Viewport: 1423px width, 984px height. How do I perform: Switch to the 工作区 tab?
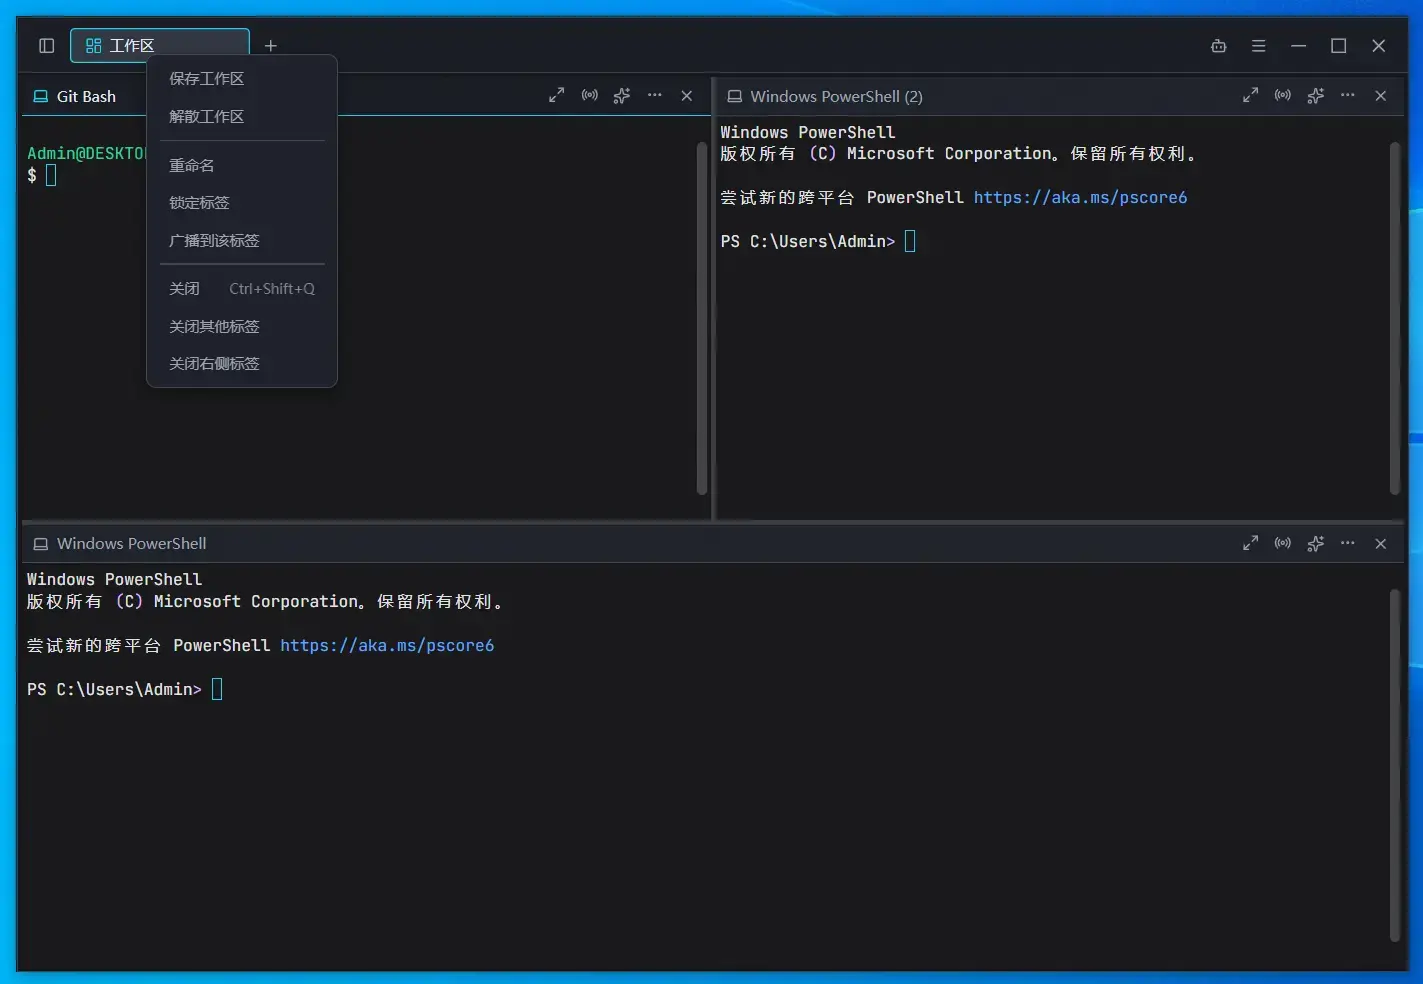pyautogui.click(x=159, y=46)
